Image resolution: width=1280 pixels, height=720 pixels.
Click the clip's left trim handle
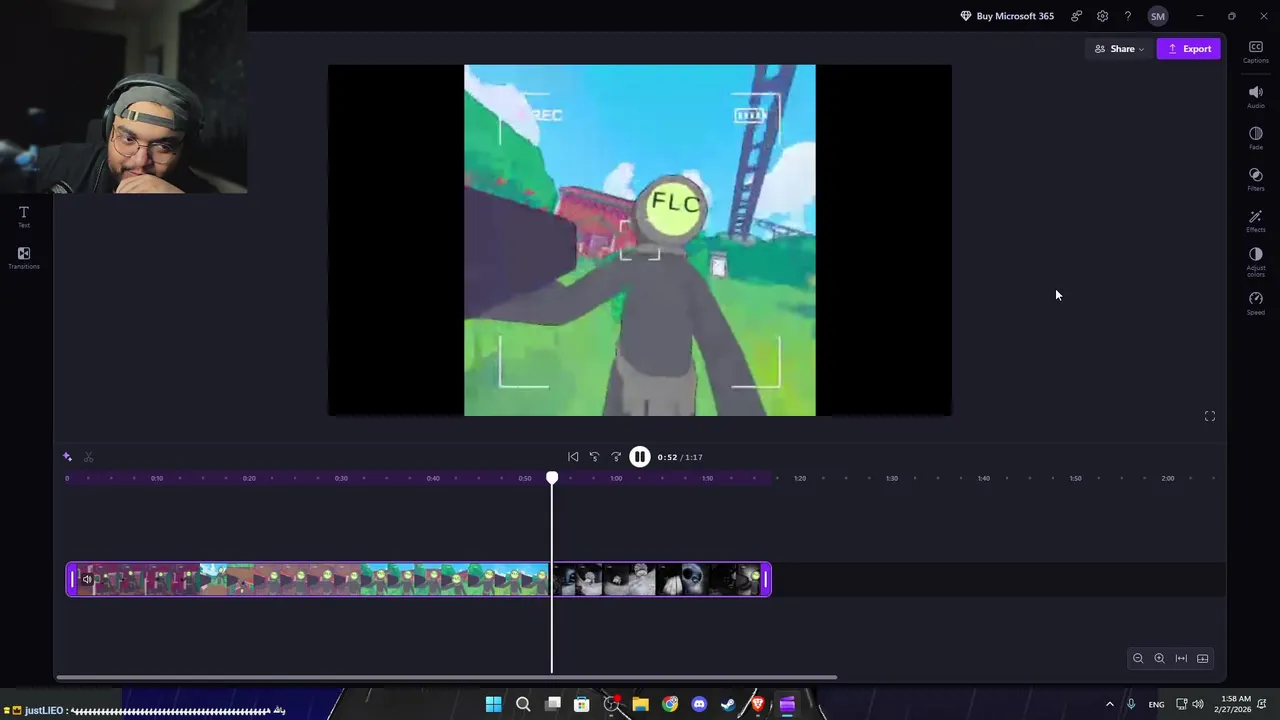pyautogui.click(x=71, y=579)
